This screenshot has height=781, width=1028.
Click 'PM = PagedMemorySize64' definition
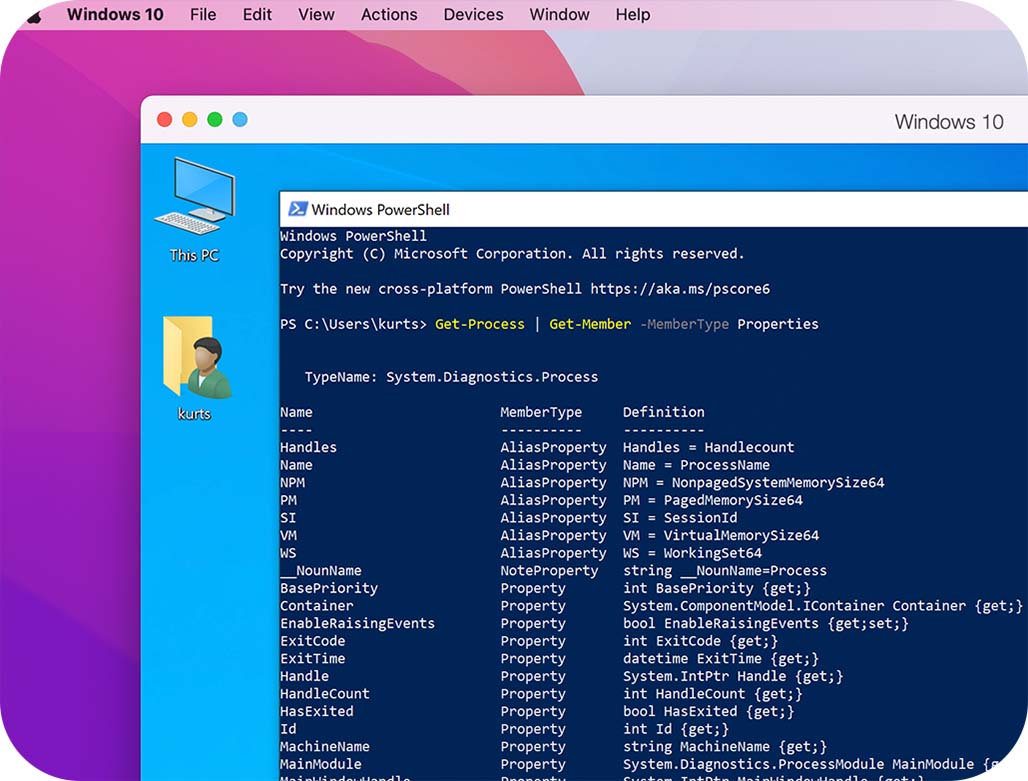[x=713, y=500]
